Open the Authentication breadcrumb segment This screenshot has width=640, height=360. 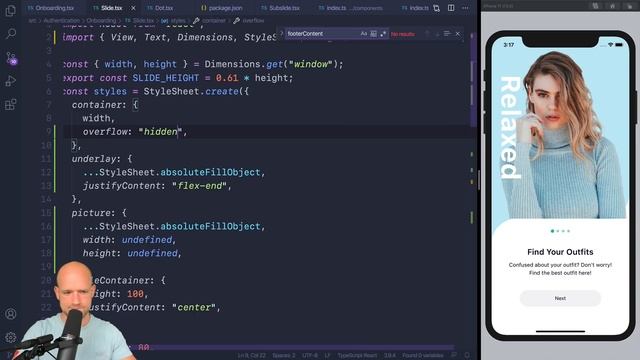[62, 20]
